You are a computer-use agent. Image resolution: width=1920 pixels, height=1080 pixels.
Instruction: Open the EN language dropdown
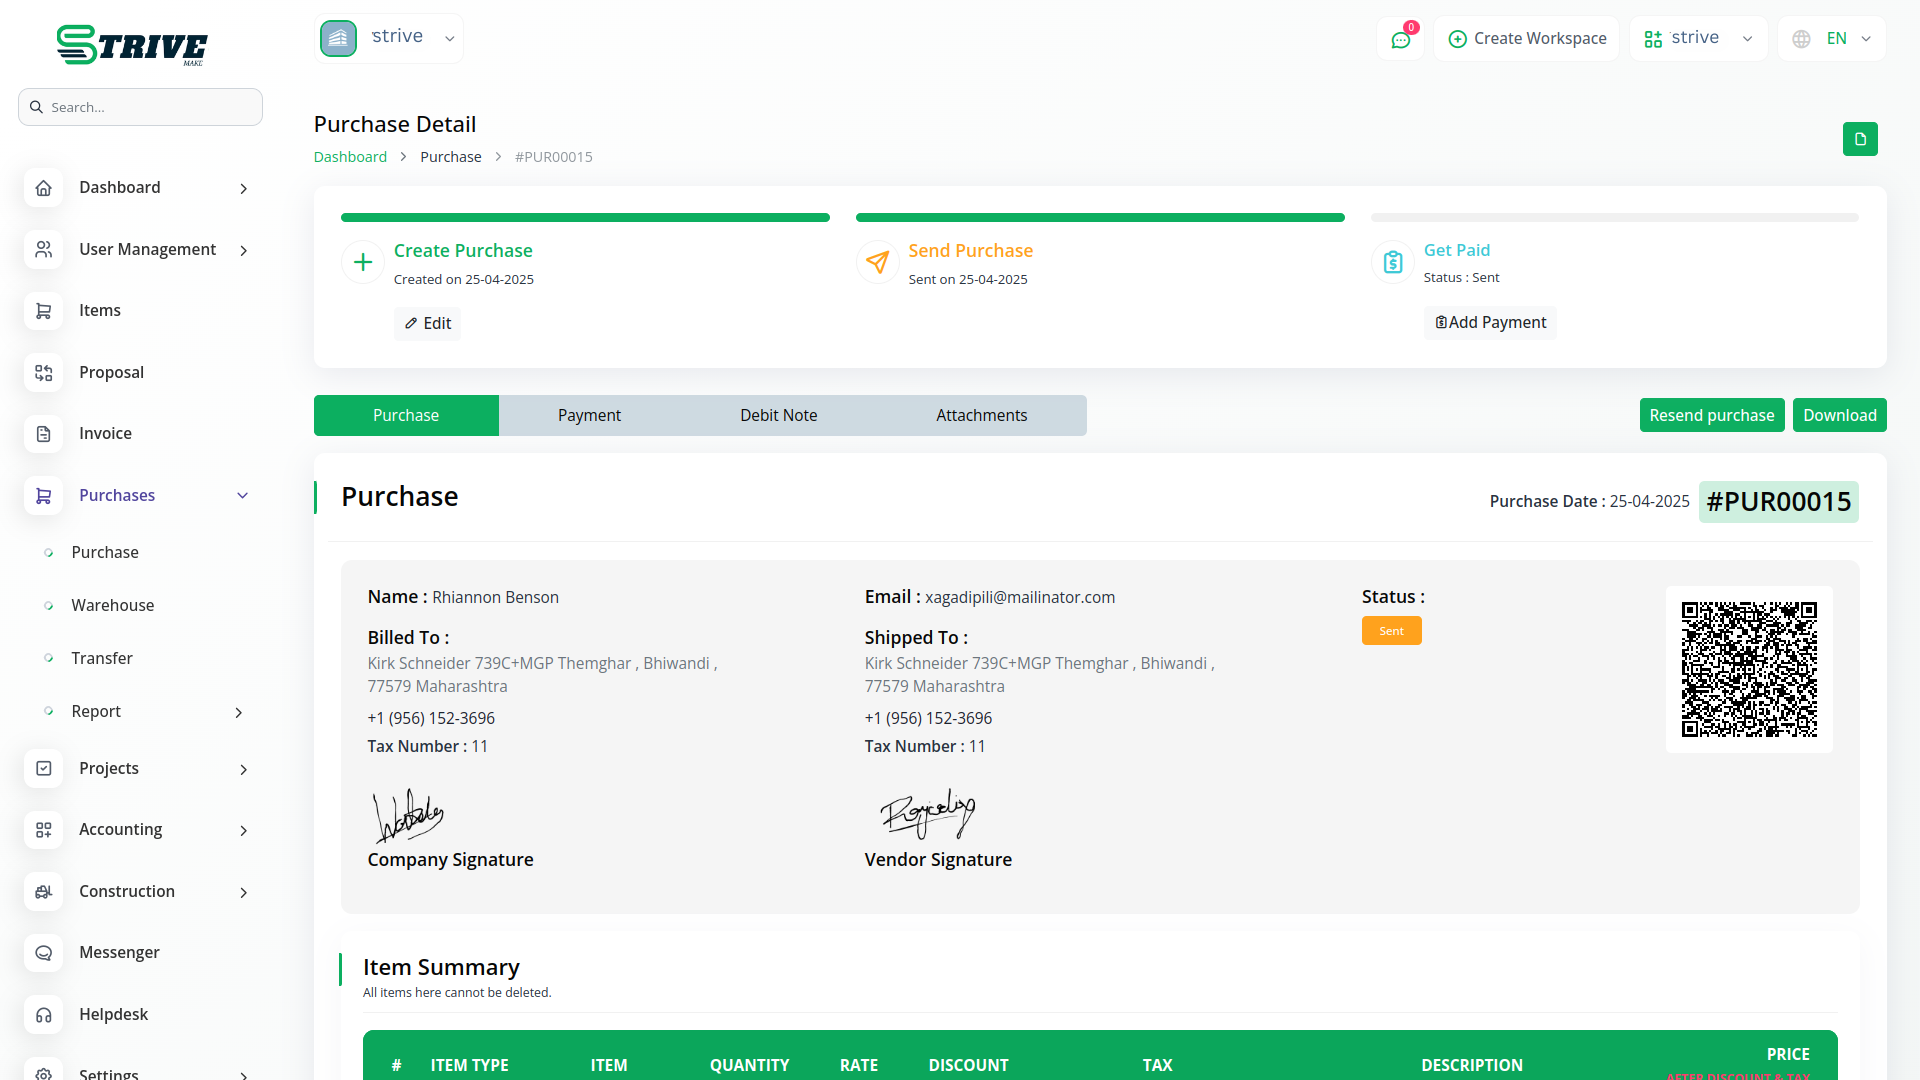[1832, 39]
